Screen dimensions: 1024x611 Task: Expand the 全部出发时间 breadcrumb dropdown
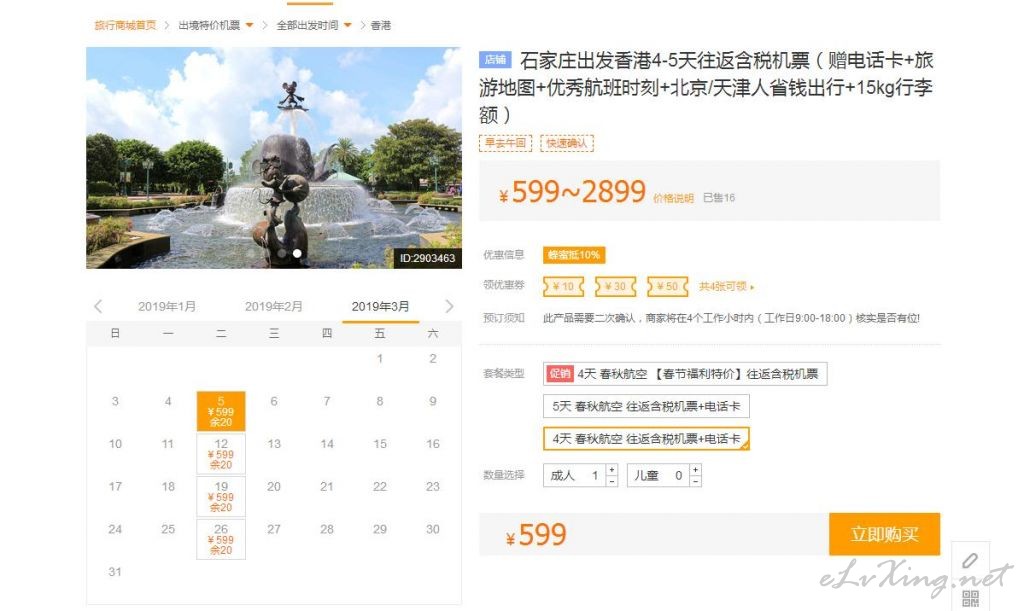pyautogui.click(x=347, y=25)
